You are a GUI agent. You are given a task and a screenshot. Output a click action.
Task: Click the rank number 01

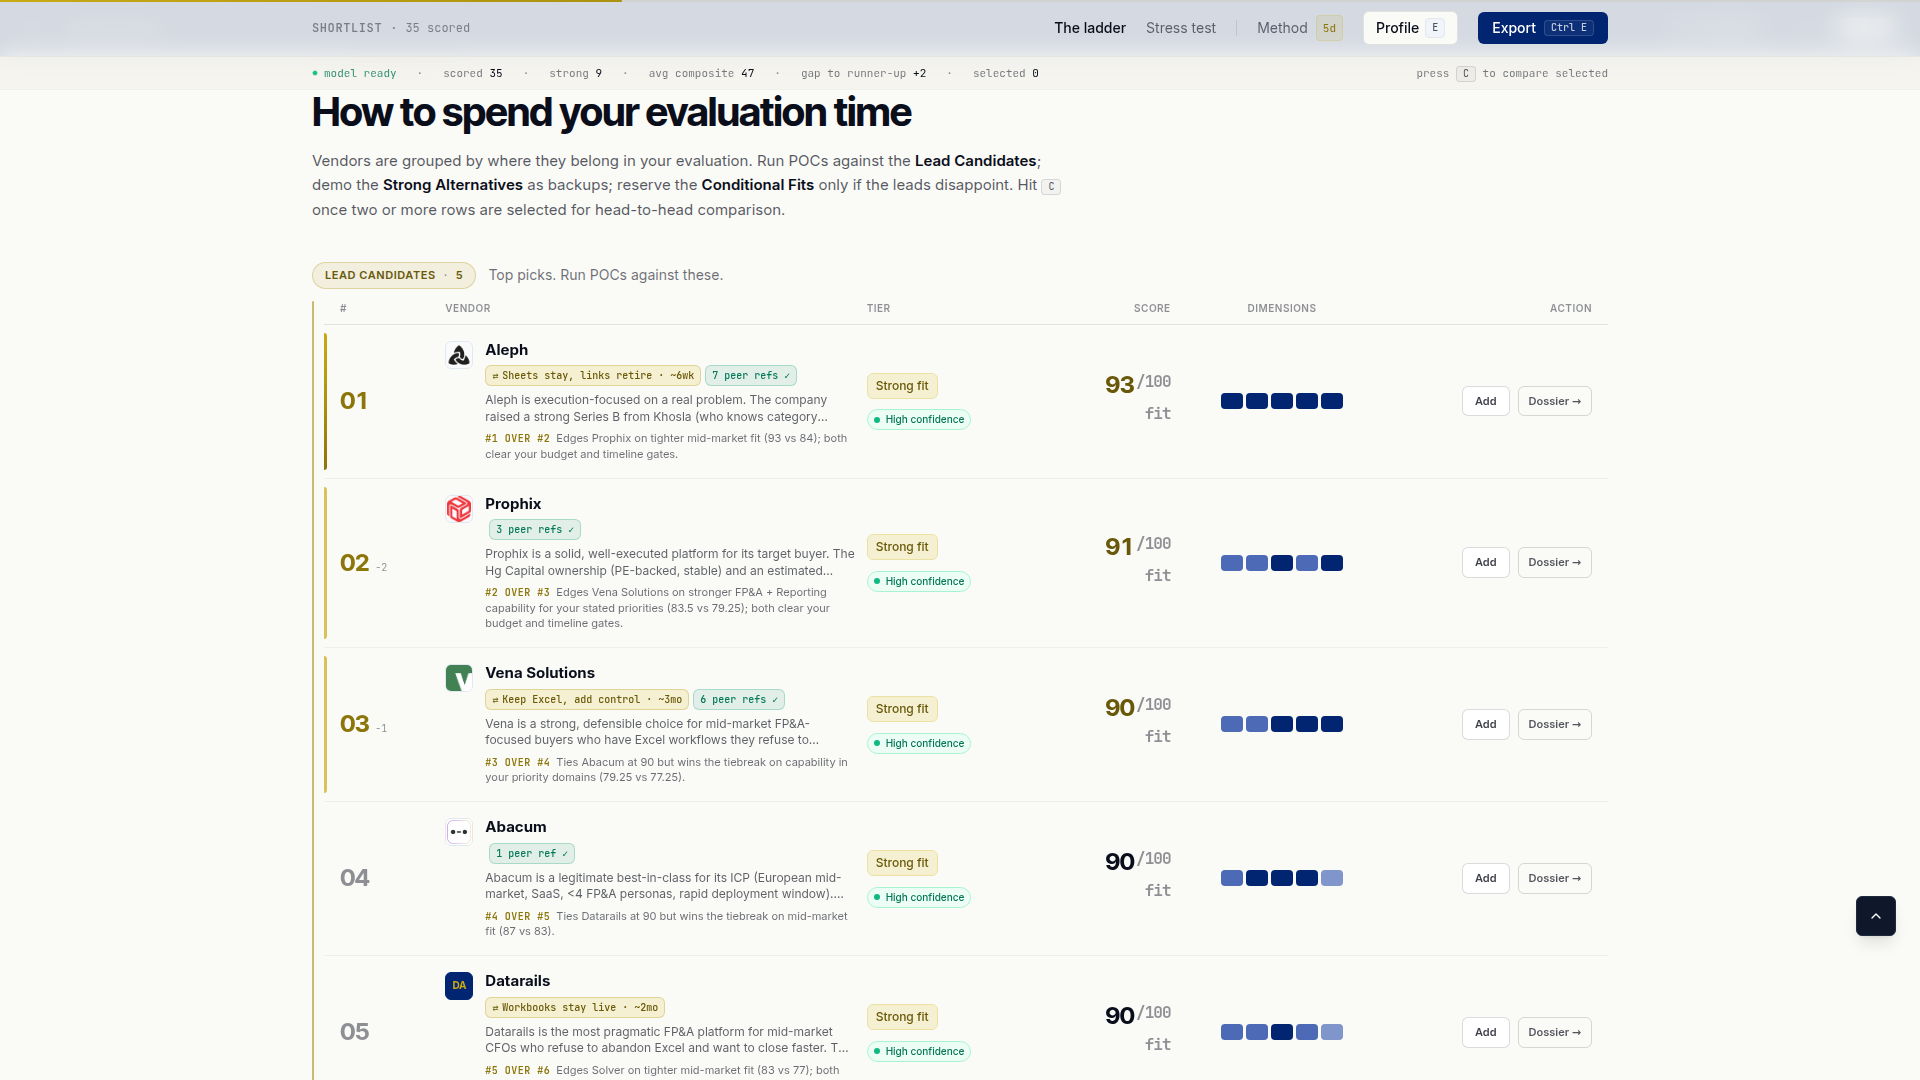tap(354, 401)
